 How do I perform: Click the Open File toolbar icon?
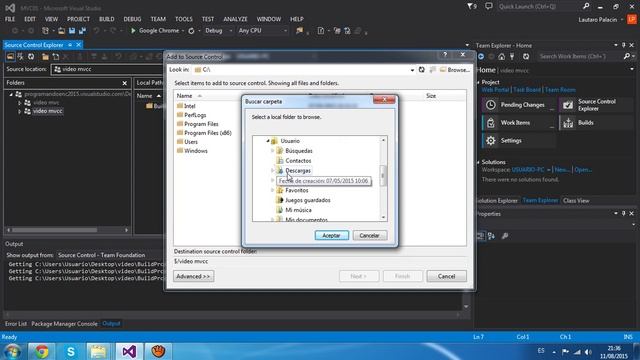tap(61, 31)
